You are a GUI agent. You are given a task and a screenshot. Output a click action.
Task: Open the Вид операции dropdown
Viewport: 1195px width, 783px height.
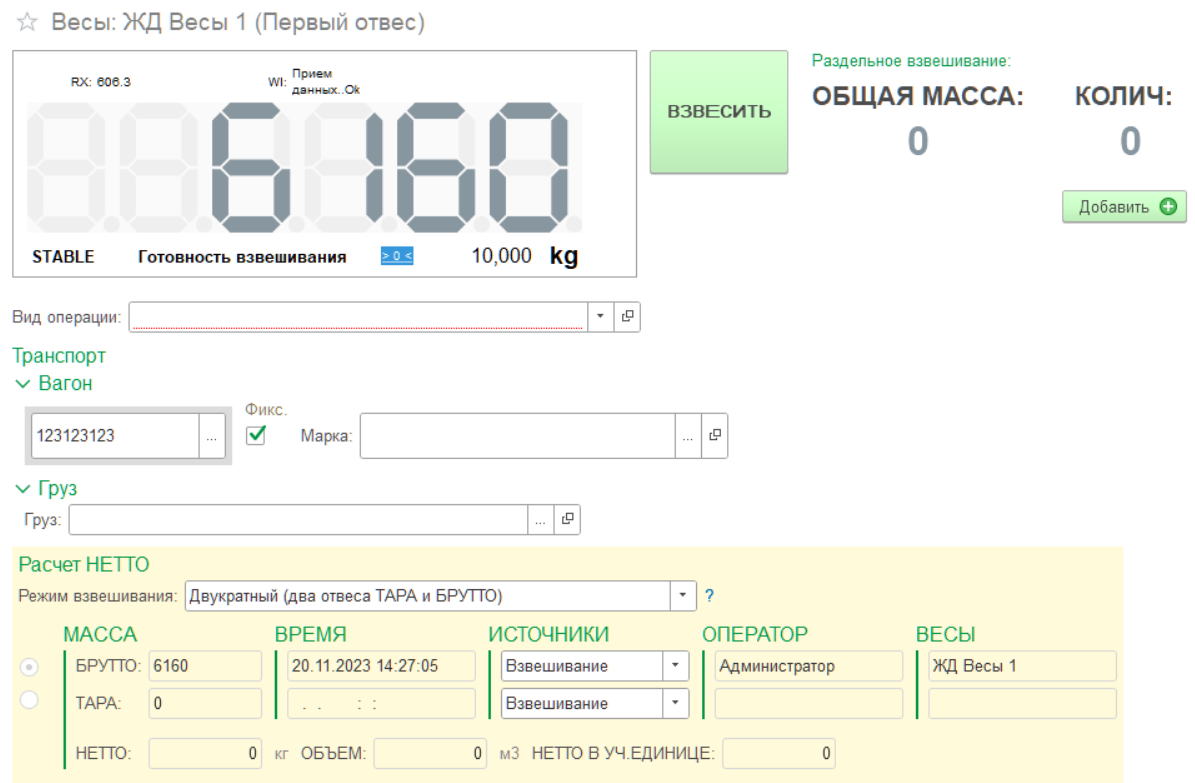(x=599, y=316)
